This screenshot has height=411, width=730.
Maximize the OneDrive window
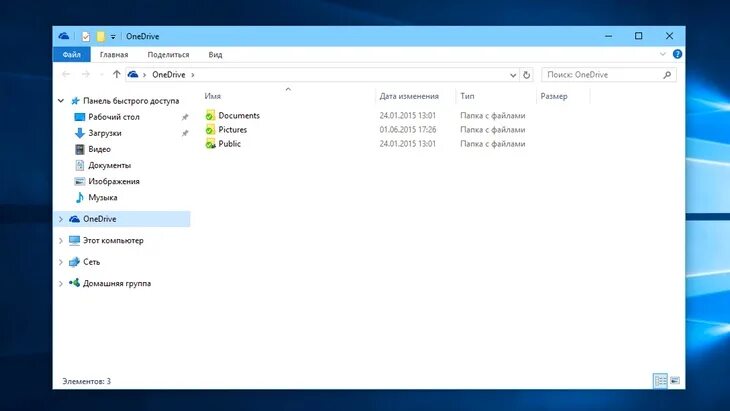(638, 36)
